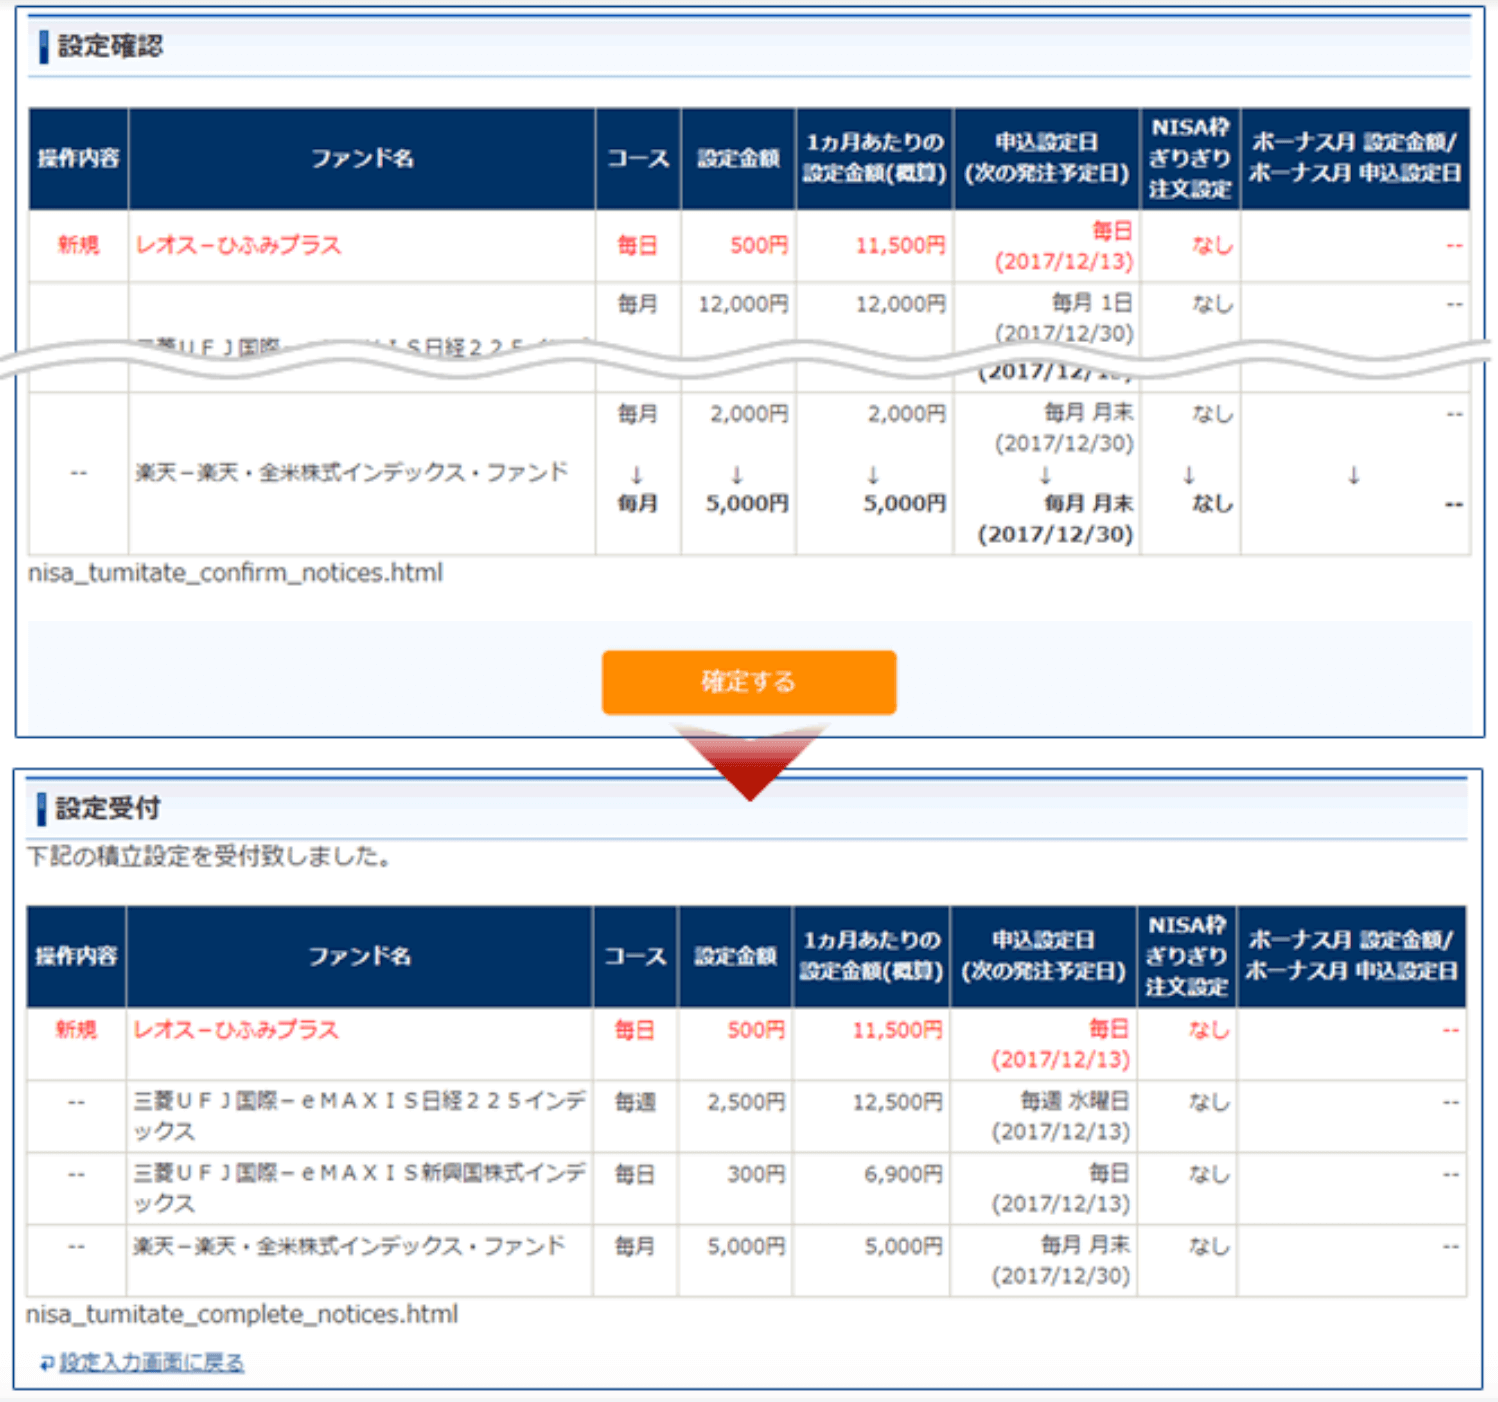Click the blue marker icon beside 設定確認 heading
The image size is (1498, 1402).
(x=44, y=44)
